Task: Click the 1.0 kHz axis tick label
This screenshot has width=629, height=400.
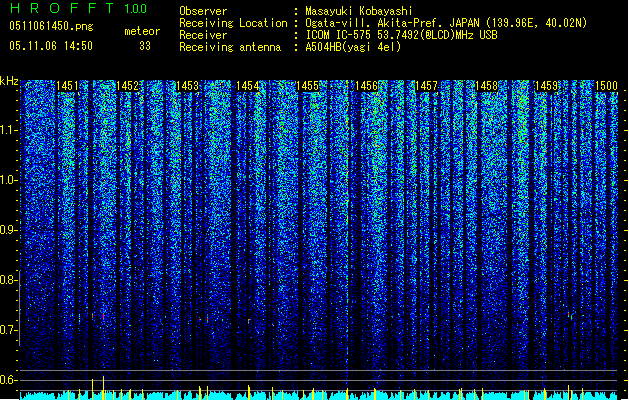Action: (x=9, y=180)
